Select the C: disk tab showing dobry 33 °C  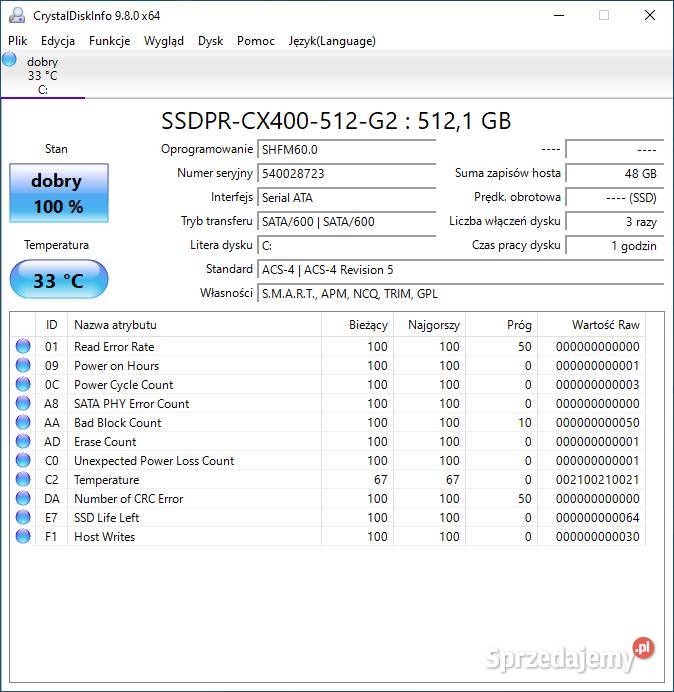[x=43, y=75]
